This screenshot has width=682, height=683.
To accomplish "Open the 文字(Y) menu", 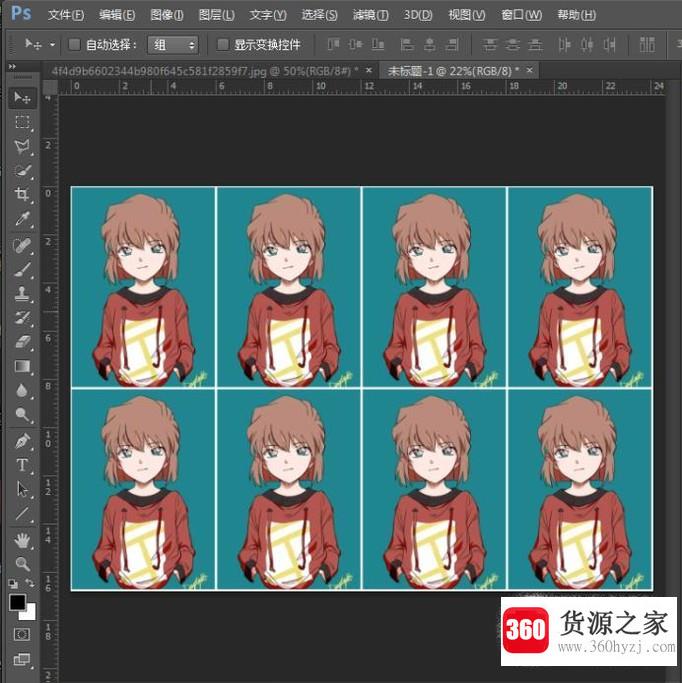I will 268,15.
